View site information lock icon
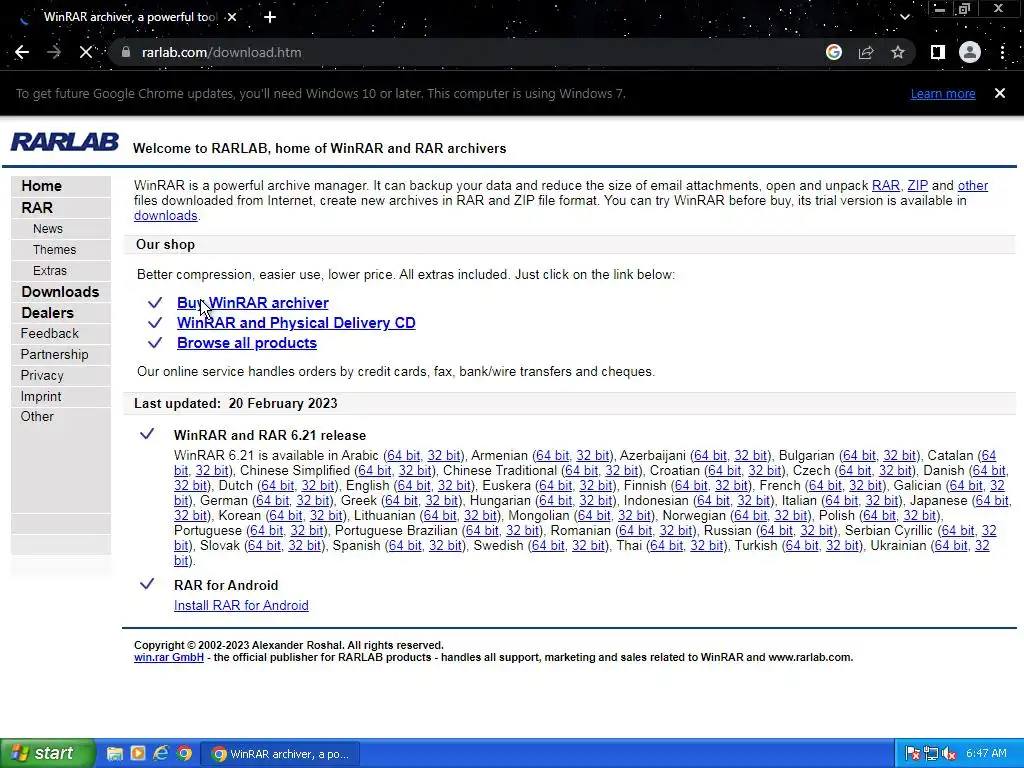1024x768 pixels. (x=126, y=52)
